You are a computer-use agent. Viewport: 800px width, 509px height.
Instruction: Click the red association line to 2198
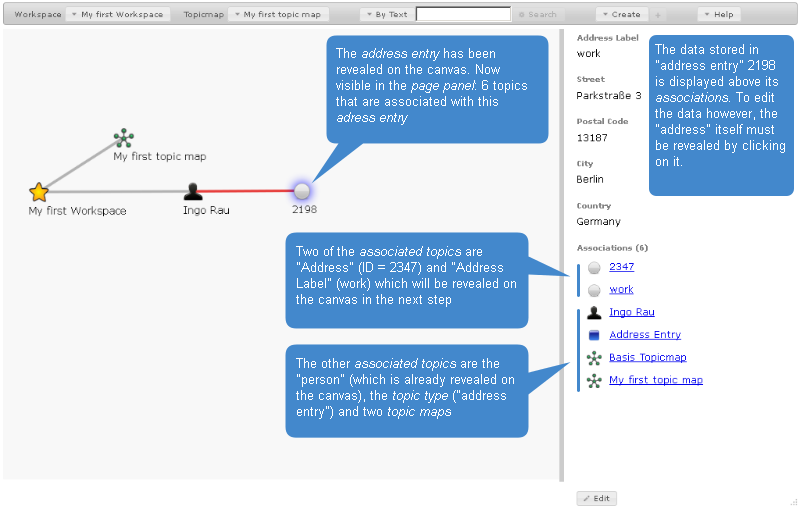click(x=250, y=190)
